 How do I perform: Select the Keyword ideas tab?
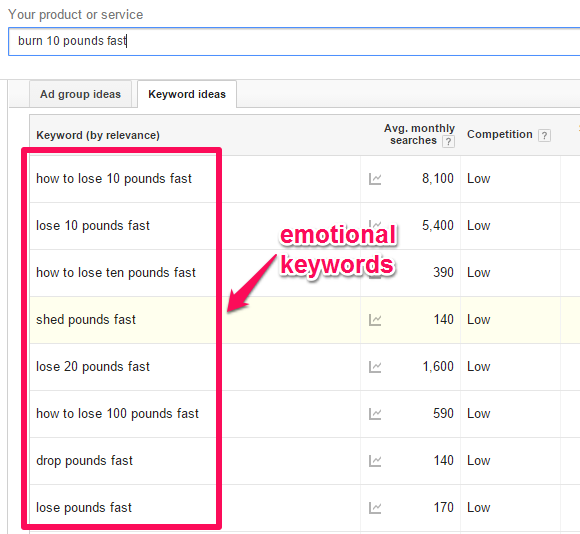(x=187, y=94)
